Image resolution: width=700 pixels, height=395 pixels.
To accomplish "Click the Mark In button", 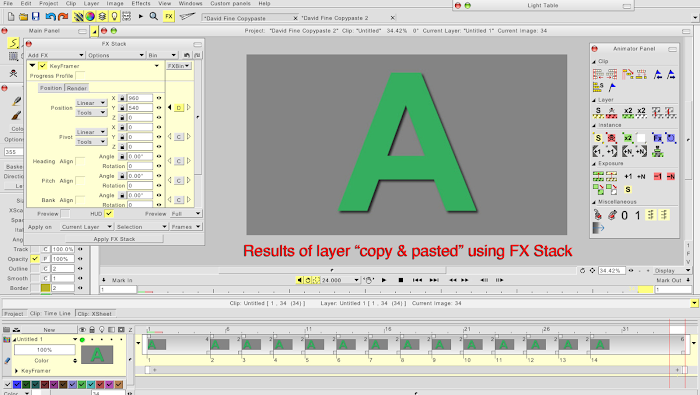I will point(117,280).
